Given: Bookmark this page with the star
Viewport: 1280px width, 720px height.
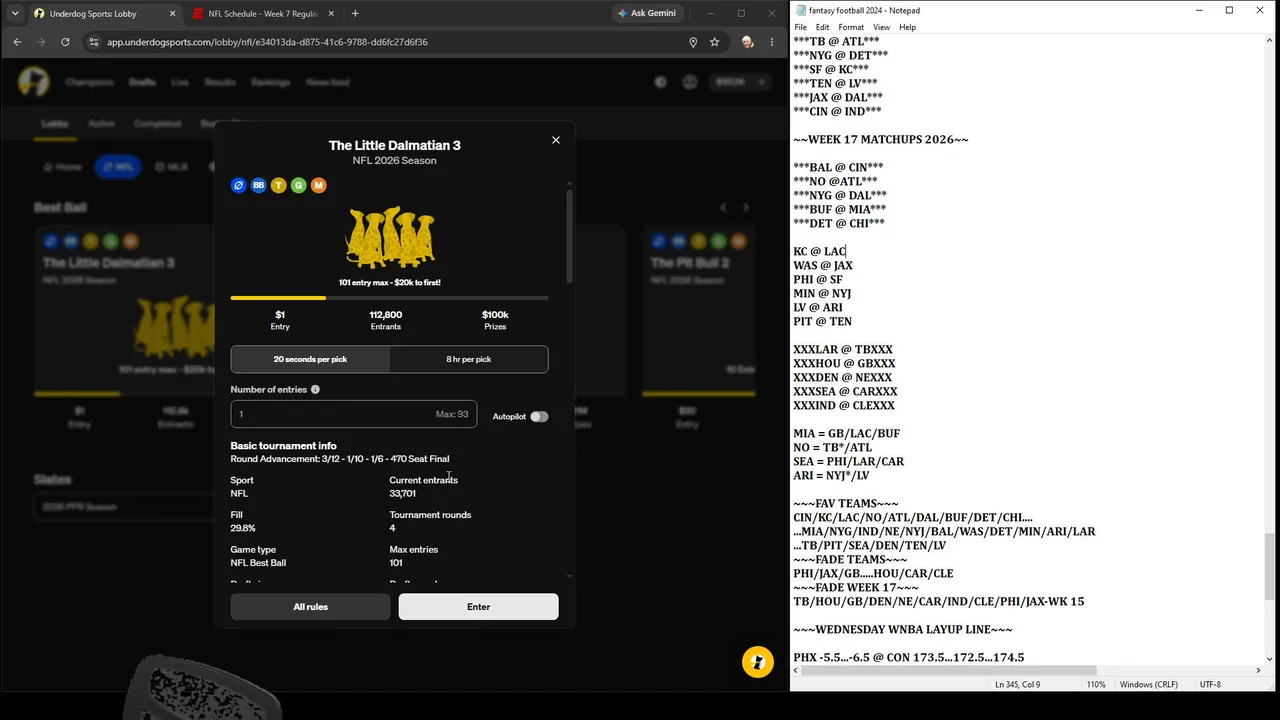Looking at the screenshot, I should [715, 42].
